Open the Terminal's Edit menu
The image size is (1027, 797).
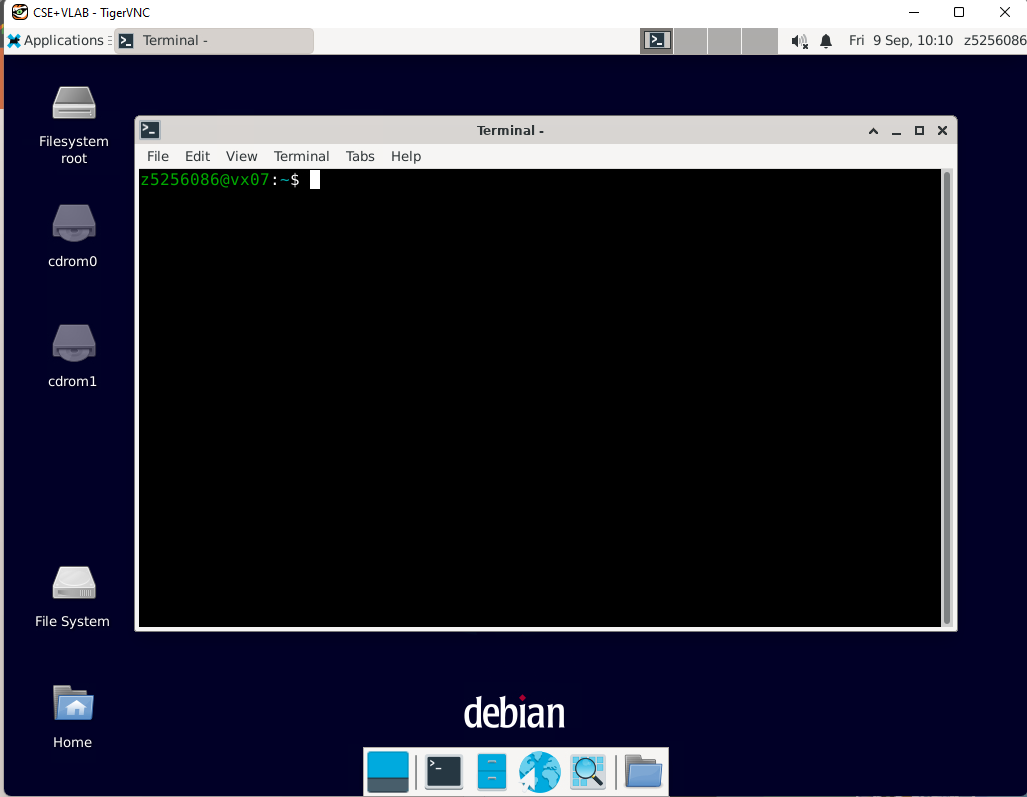tap(197, 156)
